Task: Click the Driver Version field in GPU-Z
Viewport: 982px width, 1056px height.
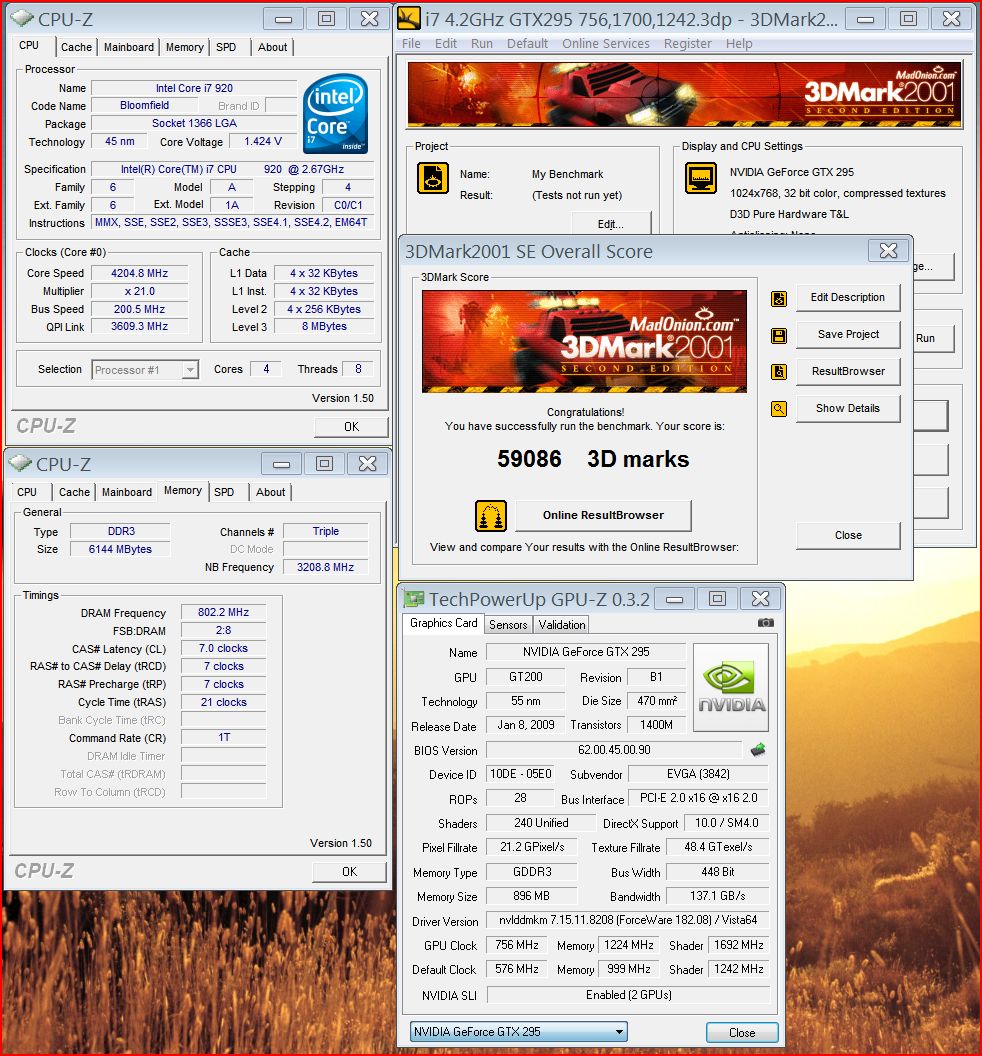Action: click(x=628, y=920)
